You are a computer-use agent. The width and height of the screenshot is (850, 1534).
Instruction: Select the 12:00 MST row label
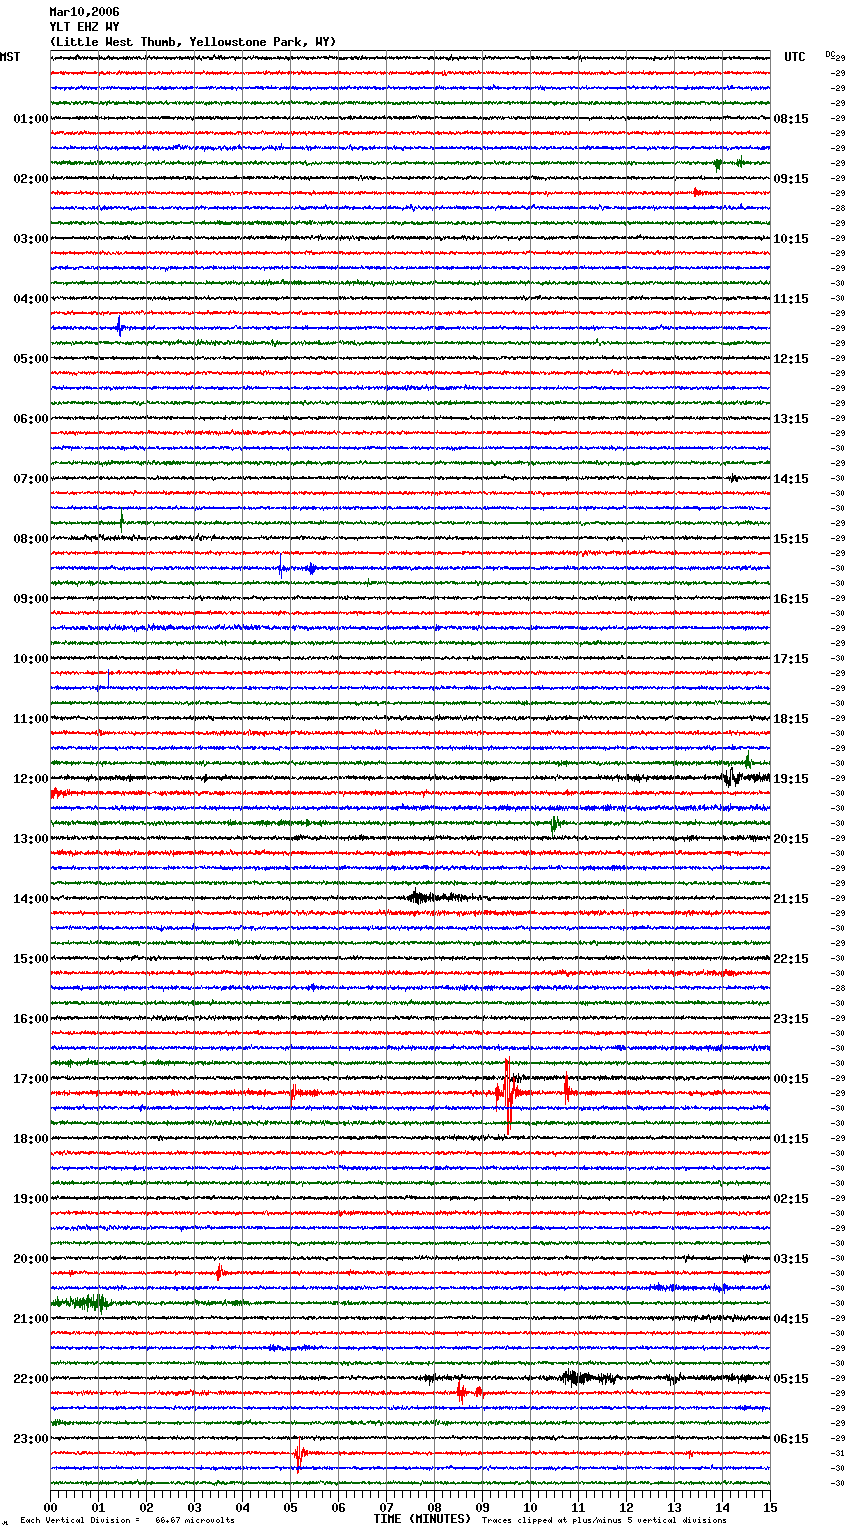click(x=31, y=779)
